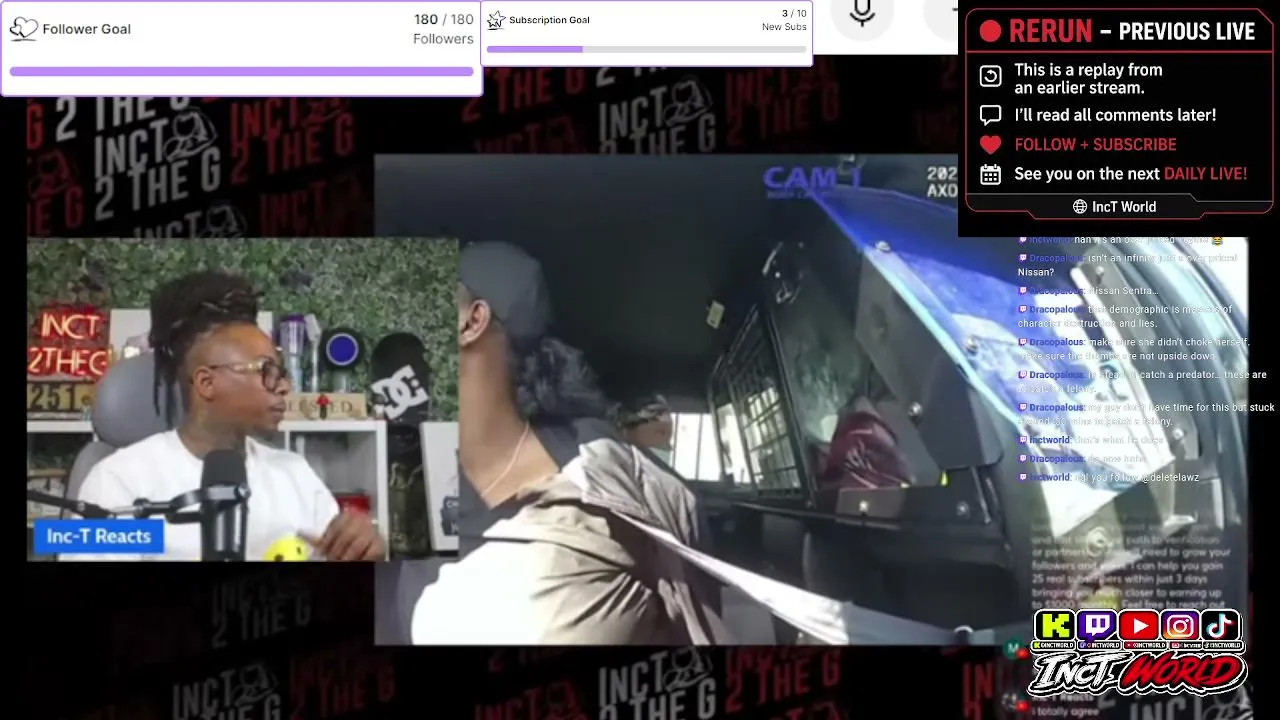The height and width of the screenshot is (720, 1280).
Task: Click the Follower Goal logo icon
Action: 23,29
